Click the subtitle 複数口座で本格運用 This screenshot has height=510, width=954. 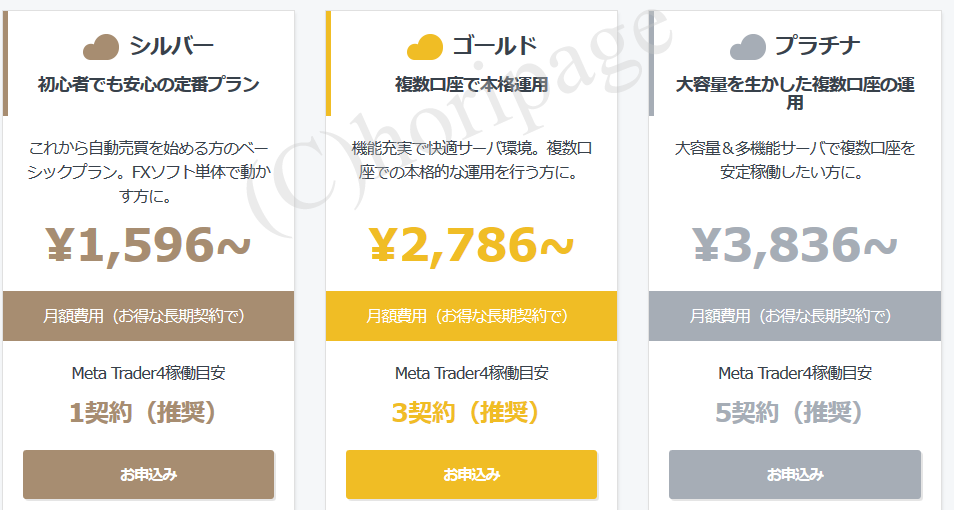click(472, 84)
